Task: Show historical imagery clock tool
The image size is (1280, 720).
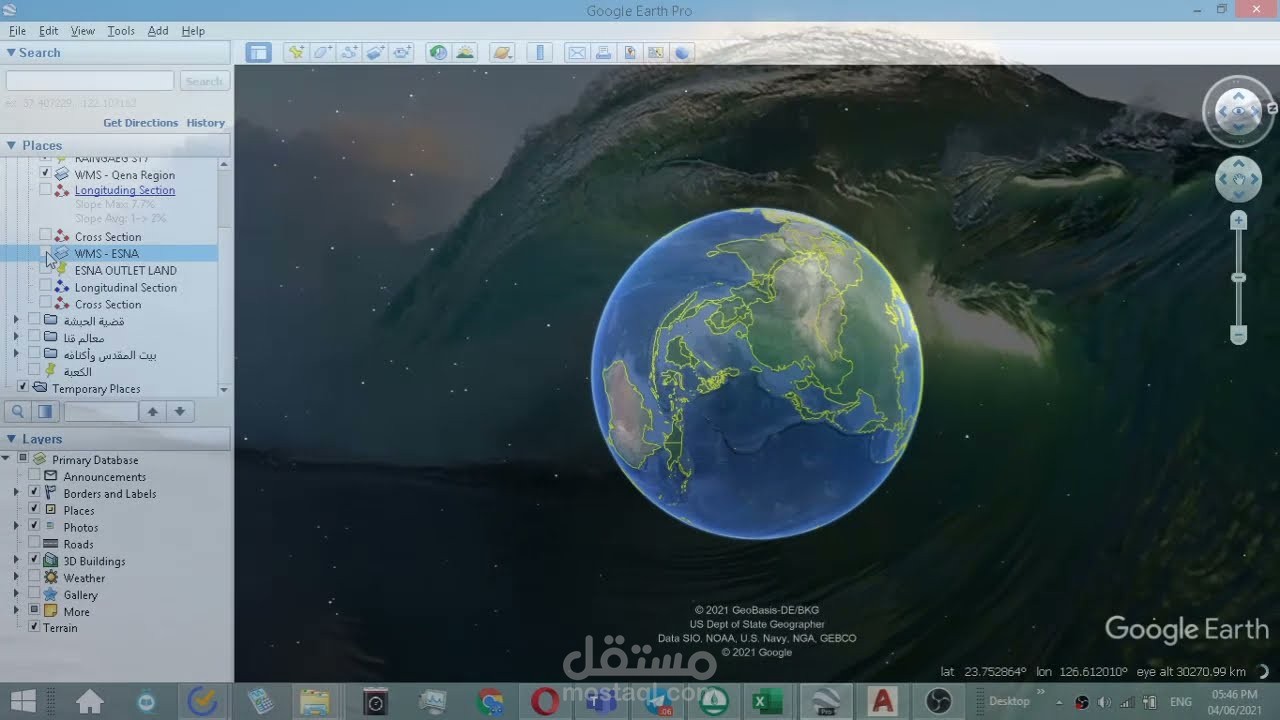Action: (x=438, y=53)
